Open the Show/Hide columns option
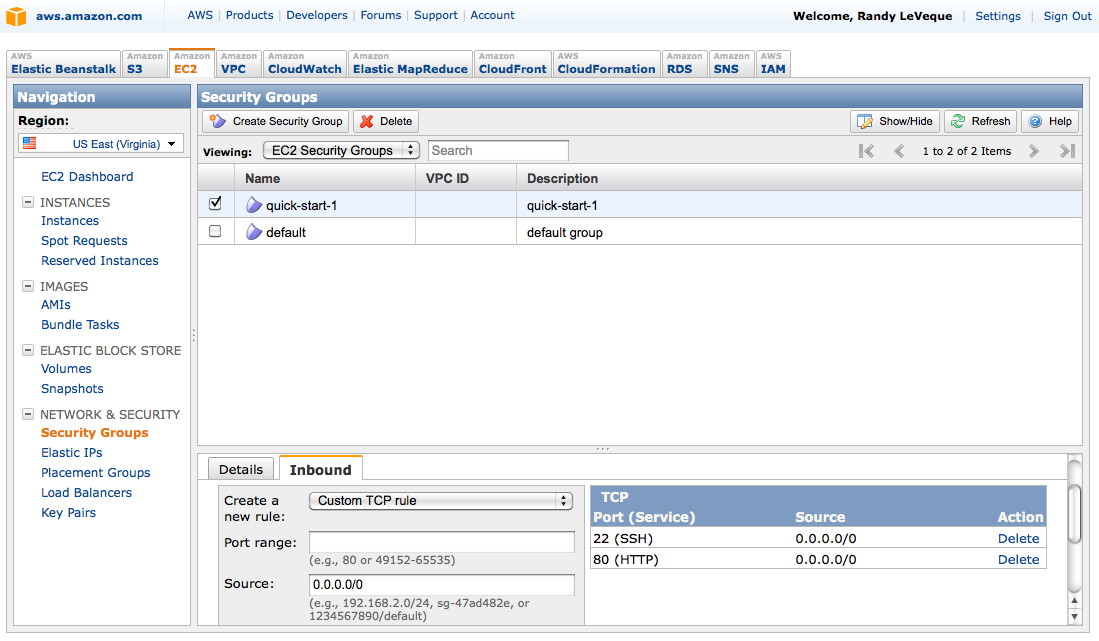The height and width of the screenshot is (641, 1099). point(895,121)
